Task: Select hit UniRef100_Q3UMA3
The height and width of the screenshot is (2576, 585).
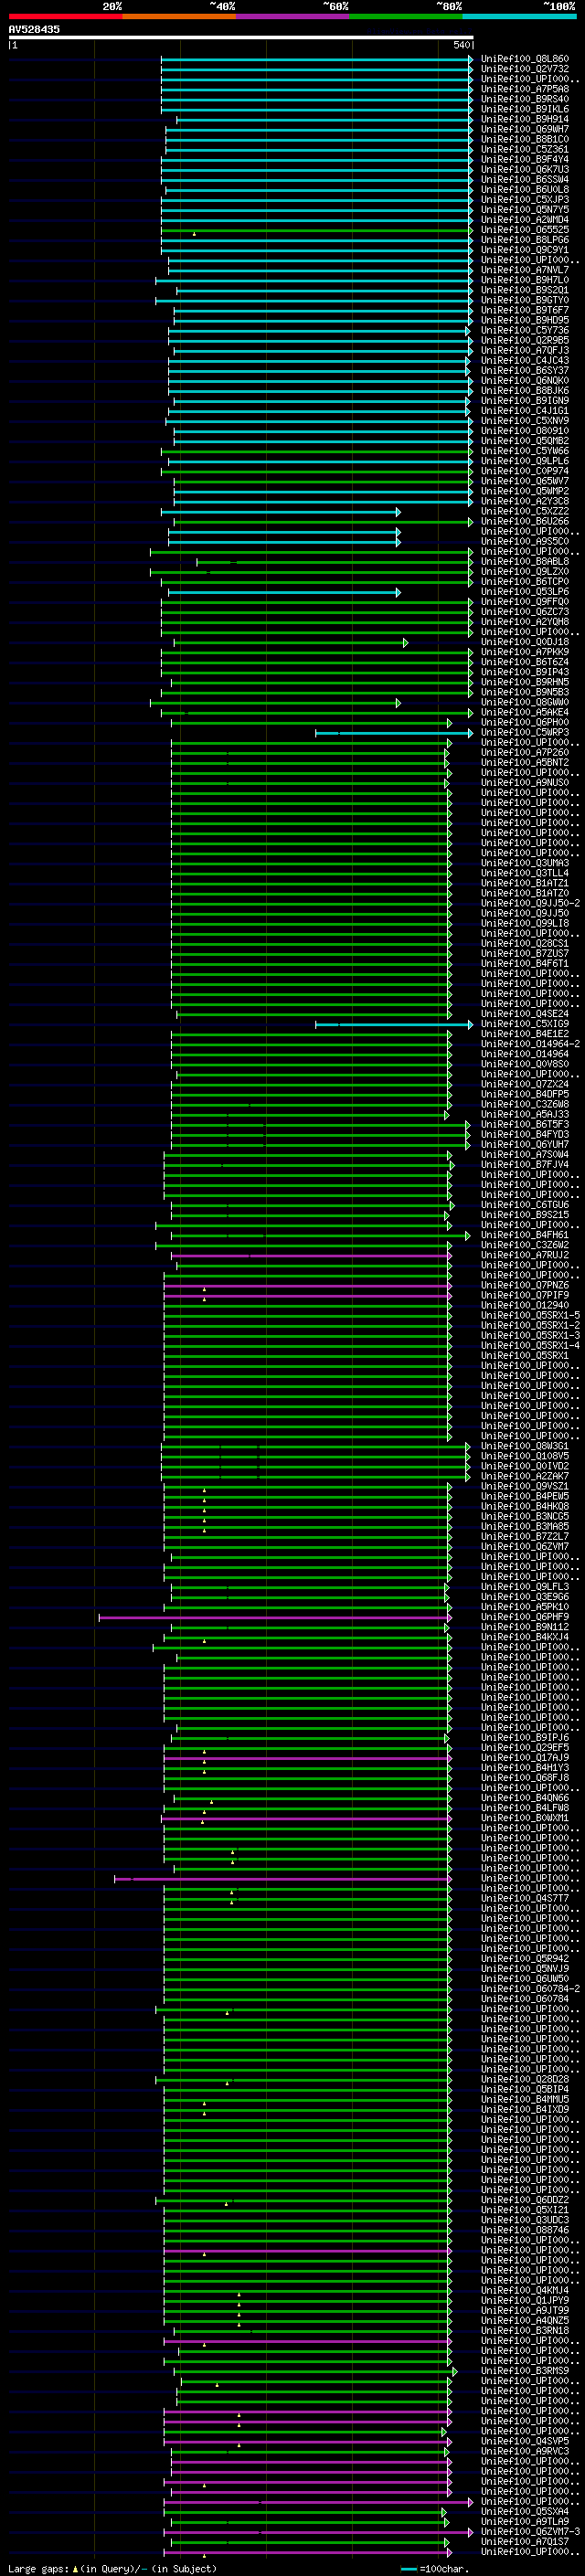Action: [525, 863]
